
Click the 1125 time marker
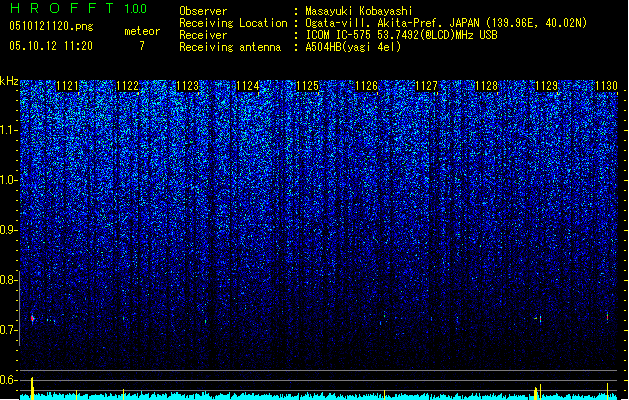tap(307, 86)
